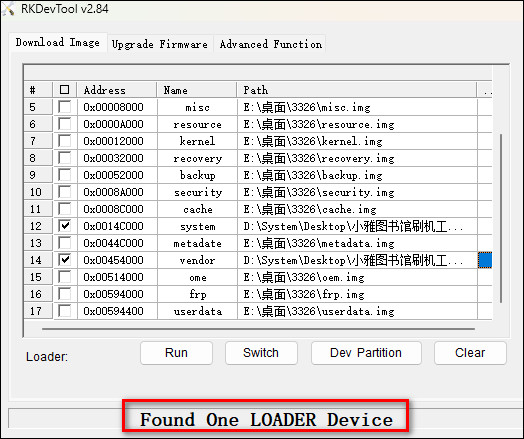Uncheck the system partition checkbox
This screenshot has width=524, height=439.
(64, 226)
